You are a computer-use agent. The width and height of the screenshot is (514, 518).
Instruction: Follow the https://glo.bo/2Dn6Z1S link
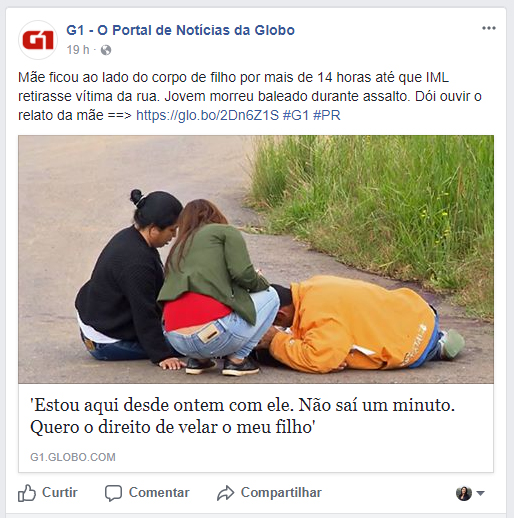point(207,115)
